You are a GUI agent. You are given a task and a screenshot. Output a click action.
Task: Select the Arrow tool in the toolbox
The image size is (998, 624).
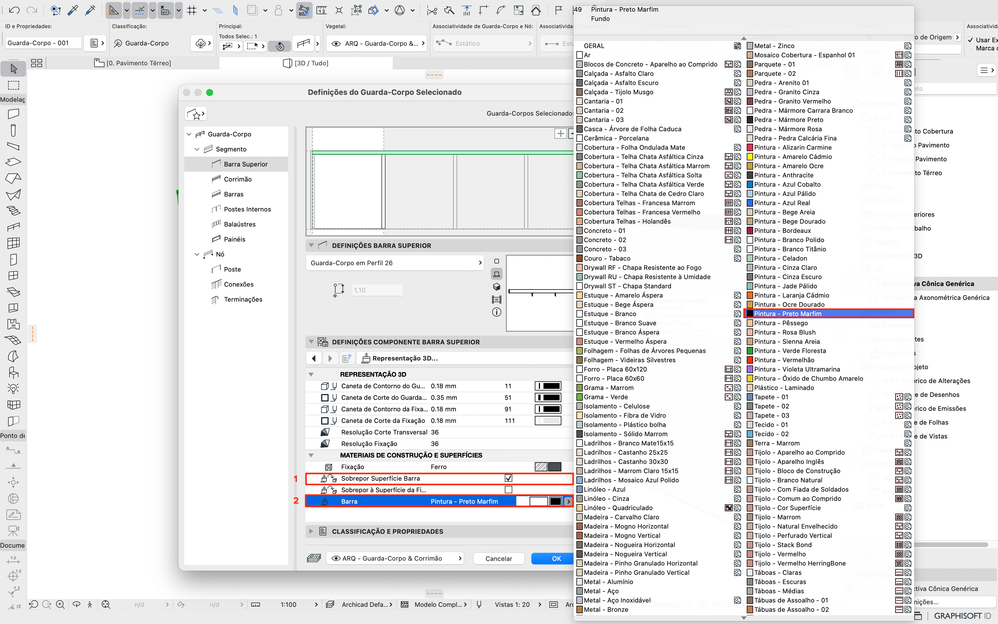(x=13, y=68)
